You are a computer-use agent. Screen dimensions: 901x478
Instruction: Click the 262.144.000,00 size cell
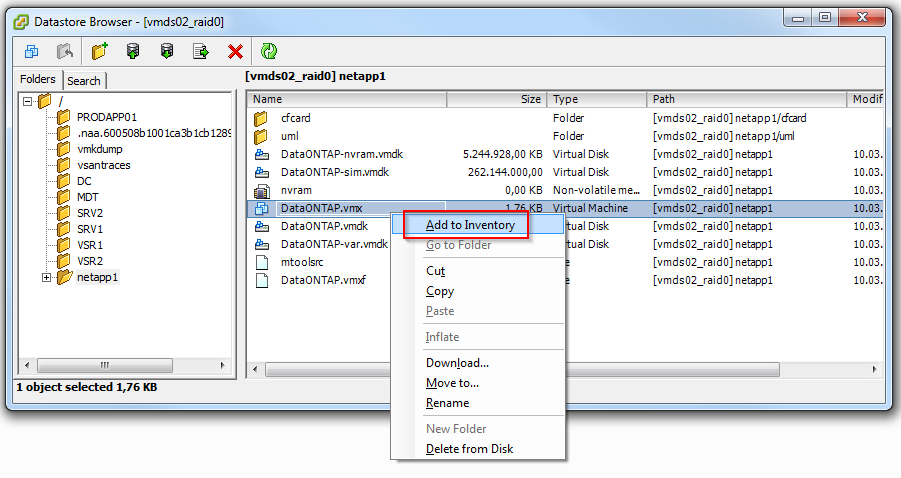[x=505, y=172]
